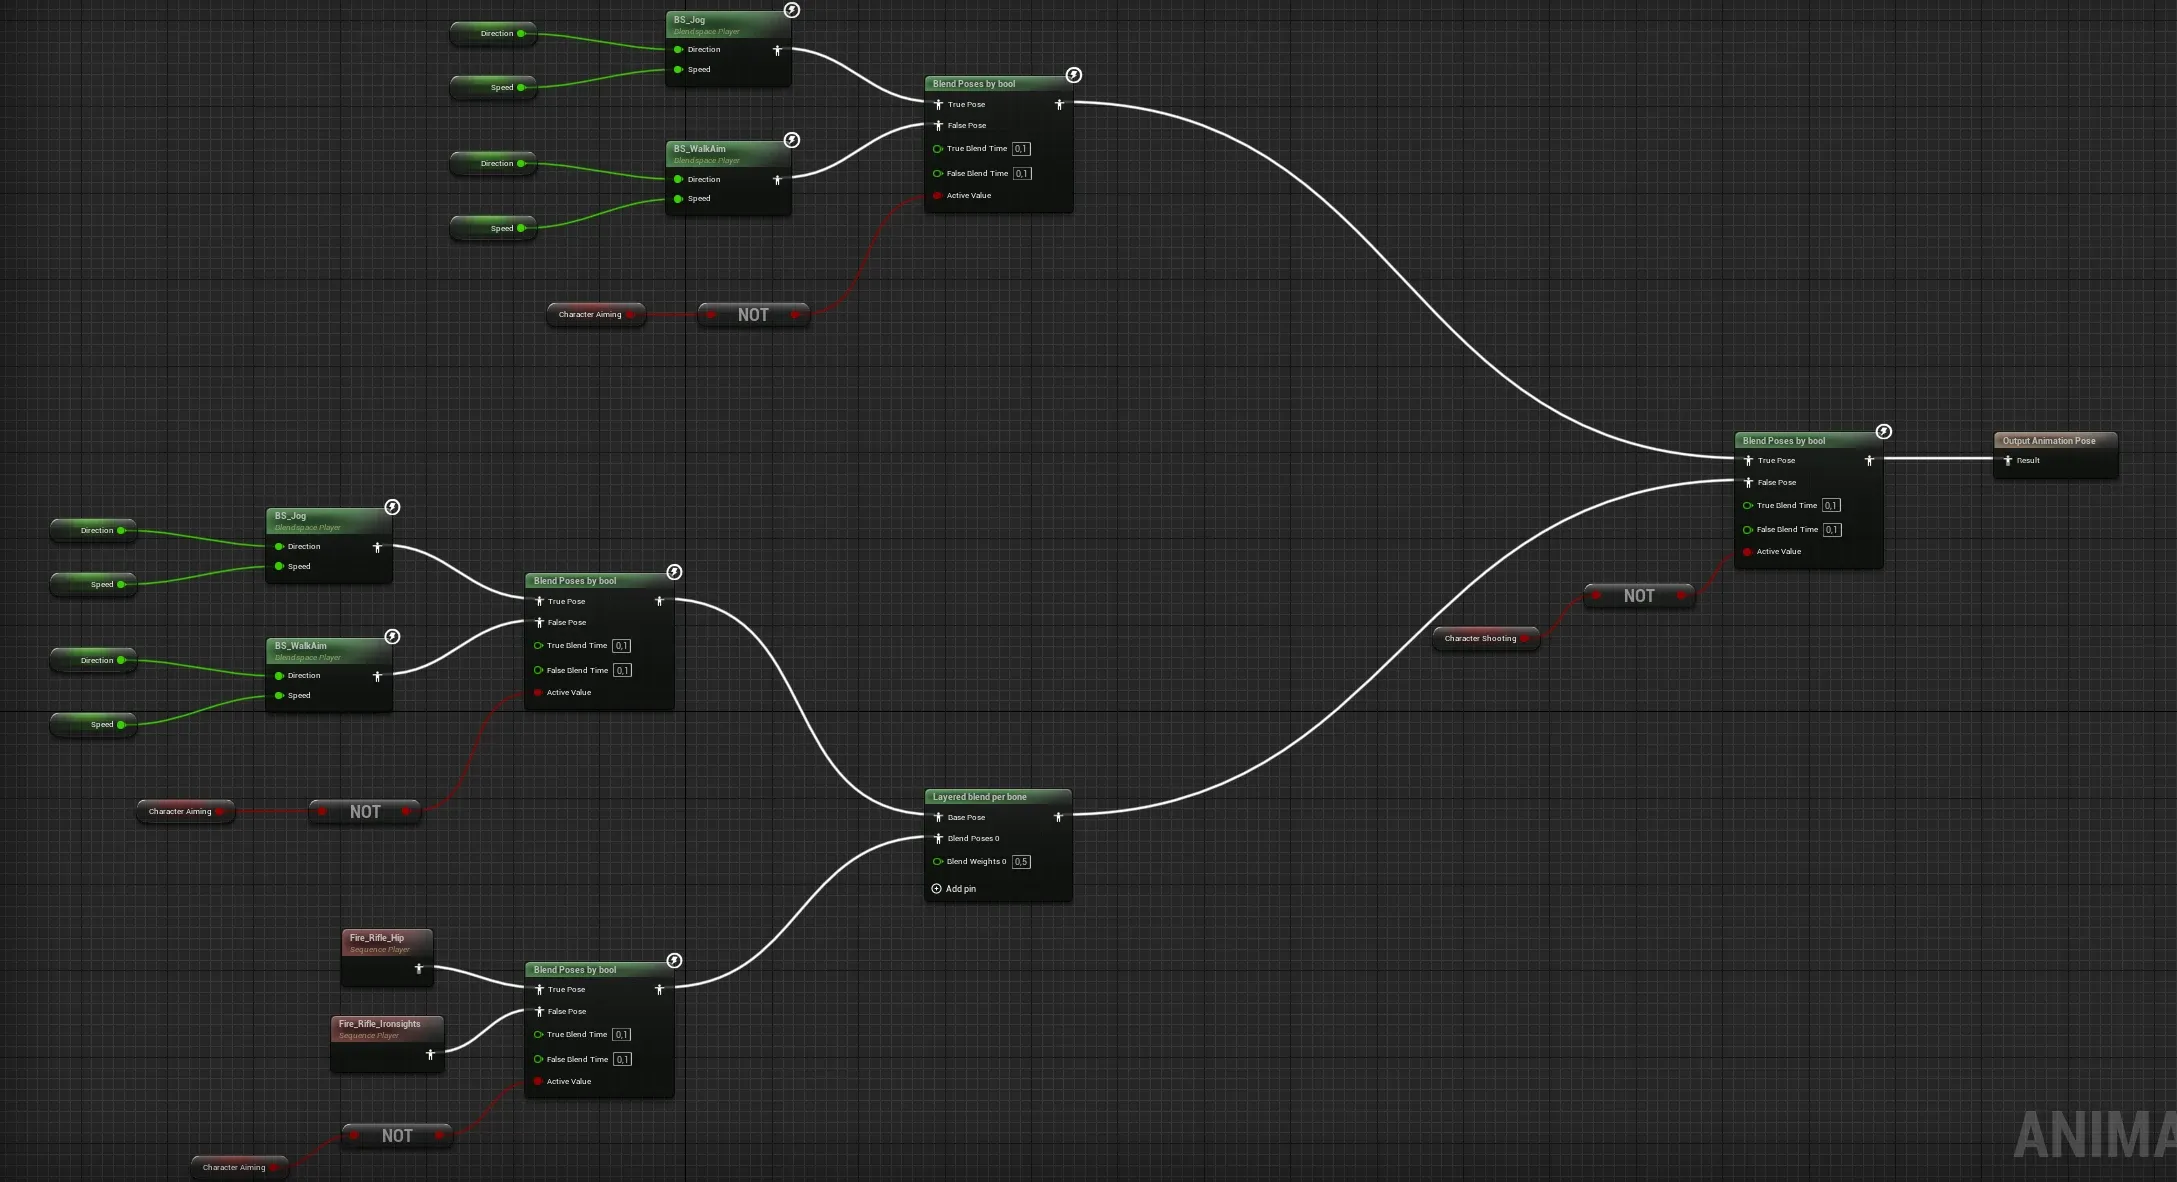
Task: Click the Layered blend per bone output pose pin
Action: pyautogui.click(x=1058, y=817)
